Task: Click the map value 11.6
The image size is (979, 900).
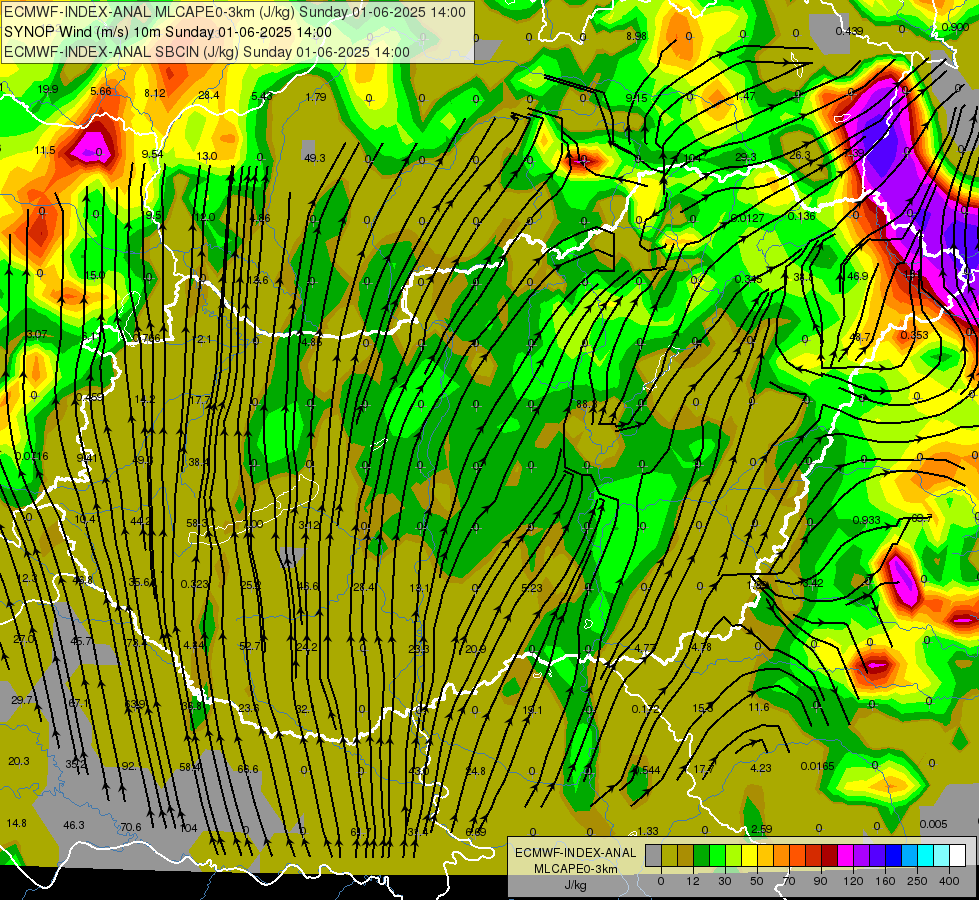Action: [759, 708]
